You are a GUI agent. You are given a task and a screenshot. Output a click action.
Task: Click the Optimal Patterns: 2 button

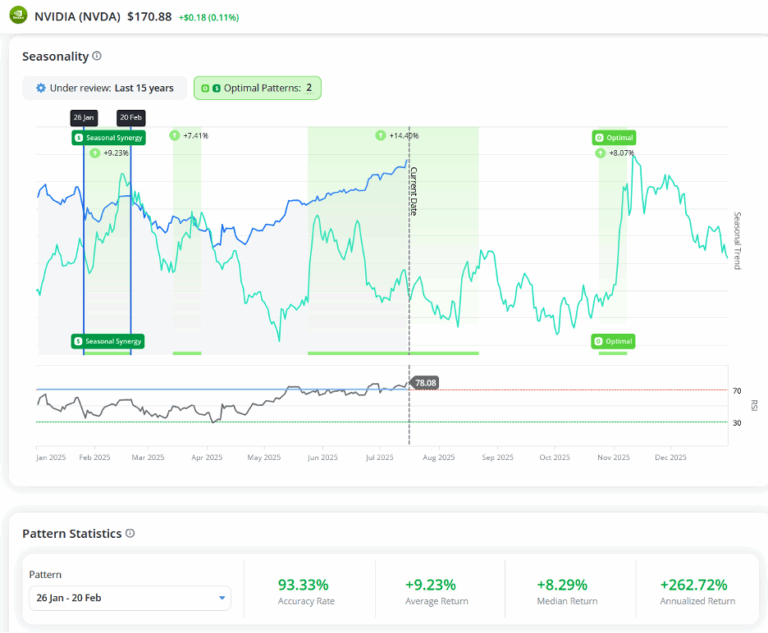258,88
